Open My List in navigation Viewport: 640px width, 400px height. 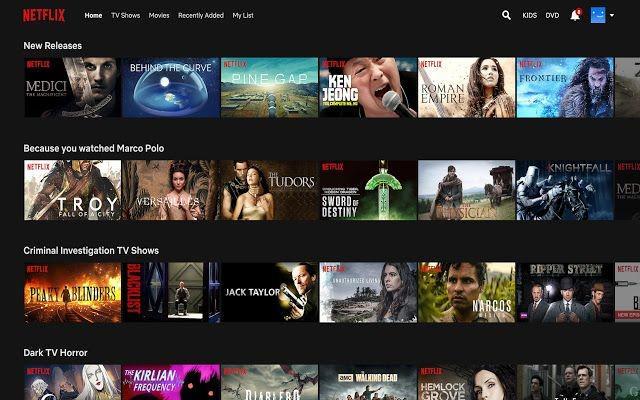243,16
